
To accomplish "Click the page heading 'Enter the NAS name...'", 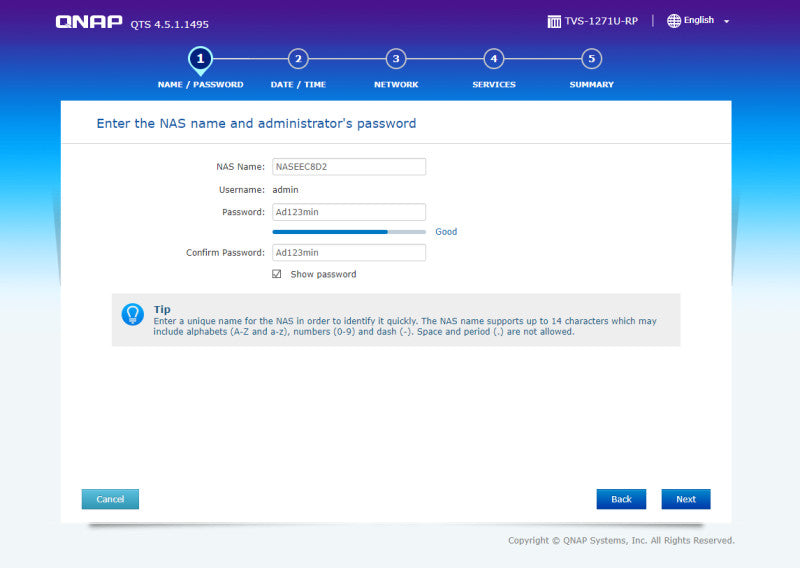I will coord(256,124).
